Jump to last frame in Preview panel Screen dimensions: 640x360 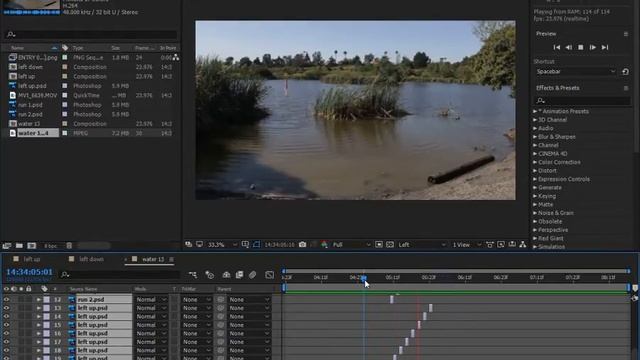pos(605,47)
